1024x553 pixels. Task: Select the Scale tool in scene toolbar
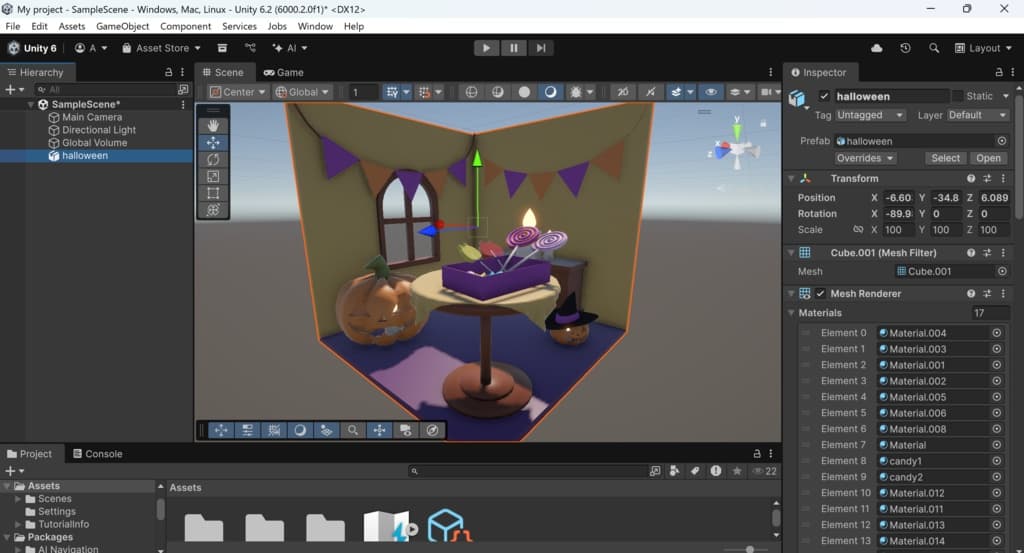click(x=213, y=177)
